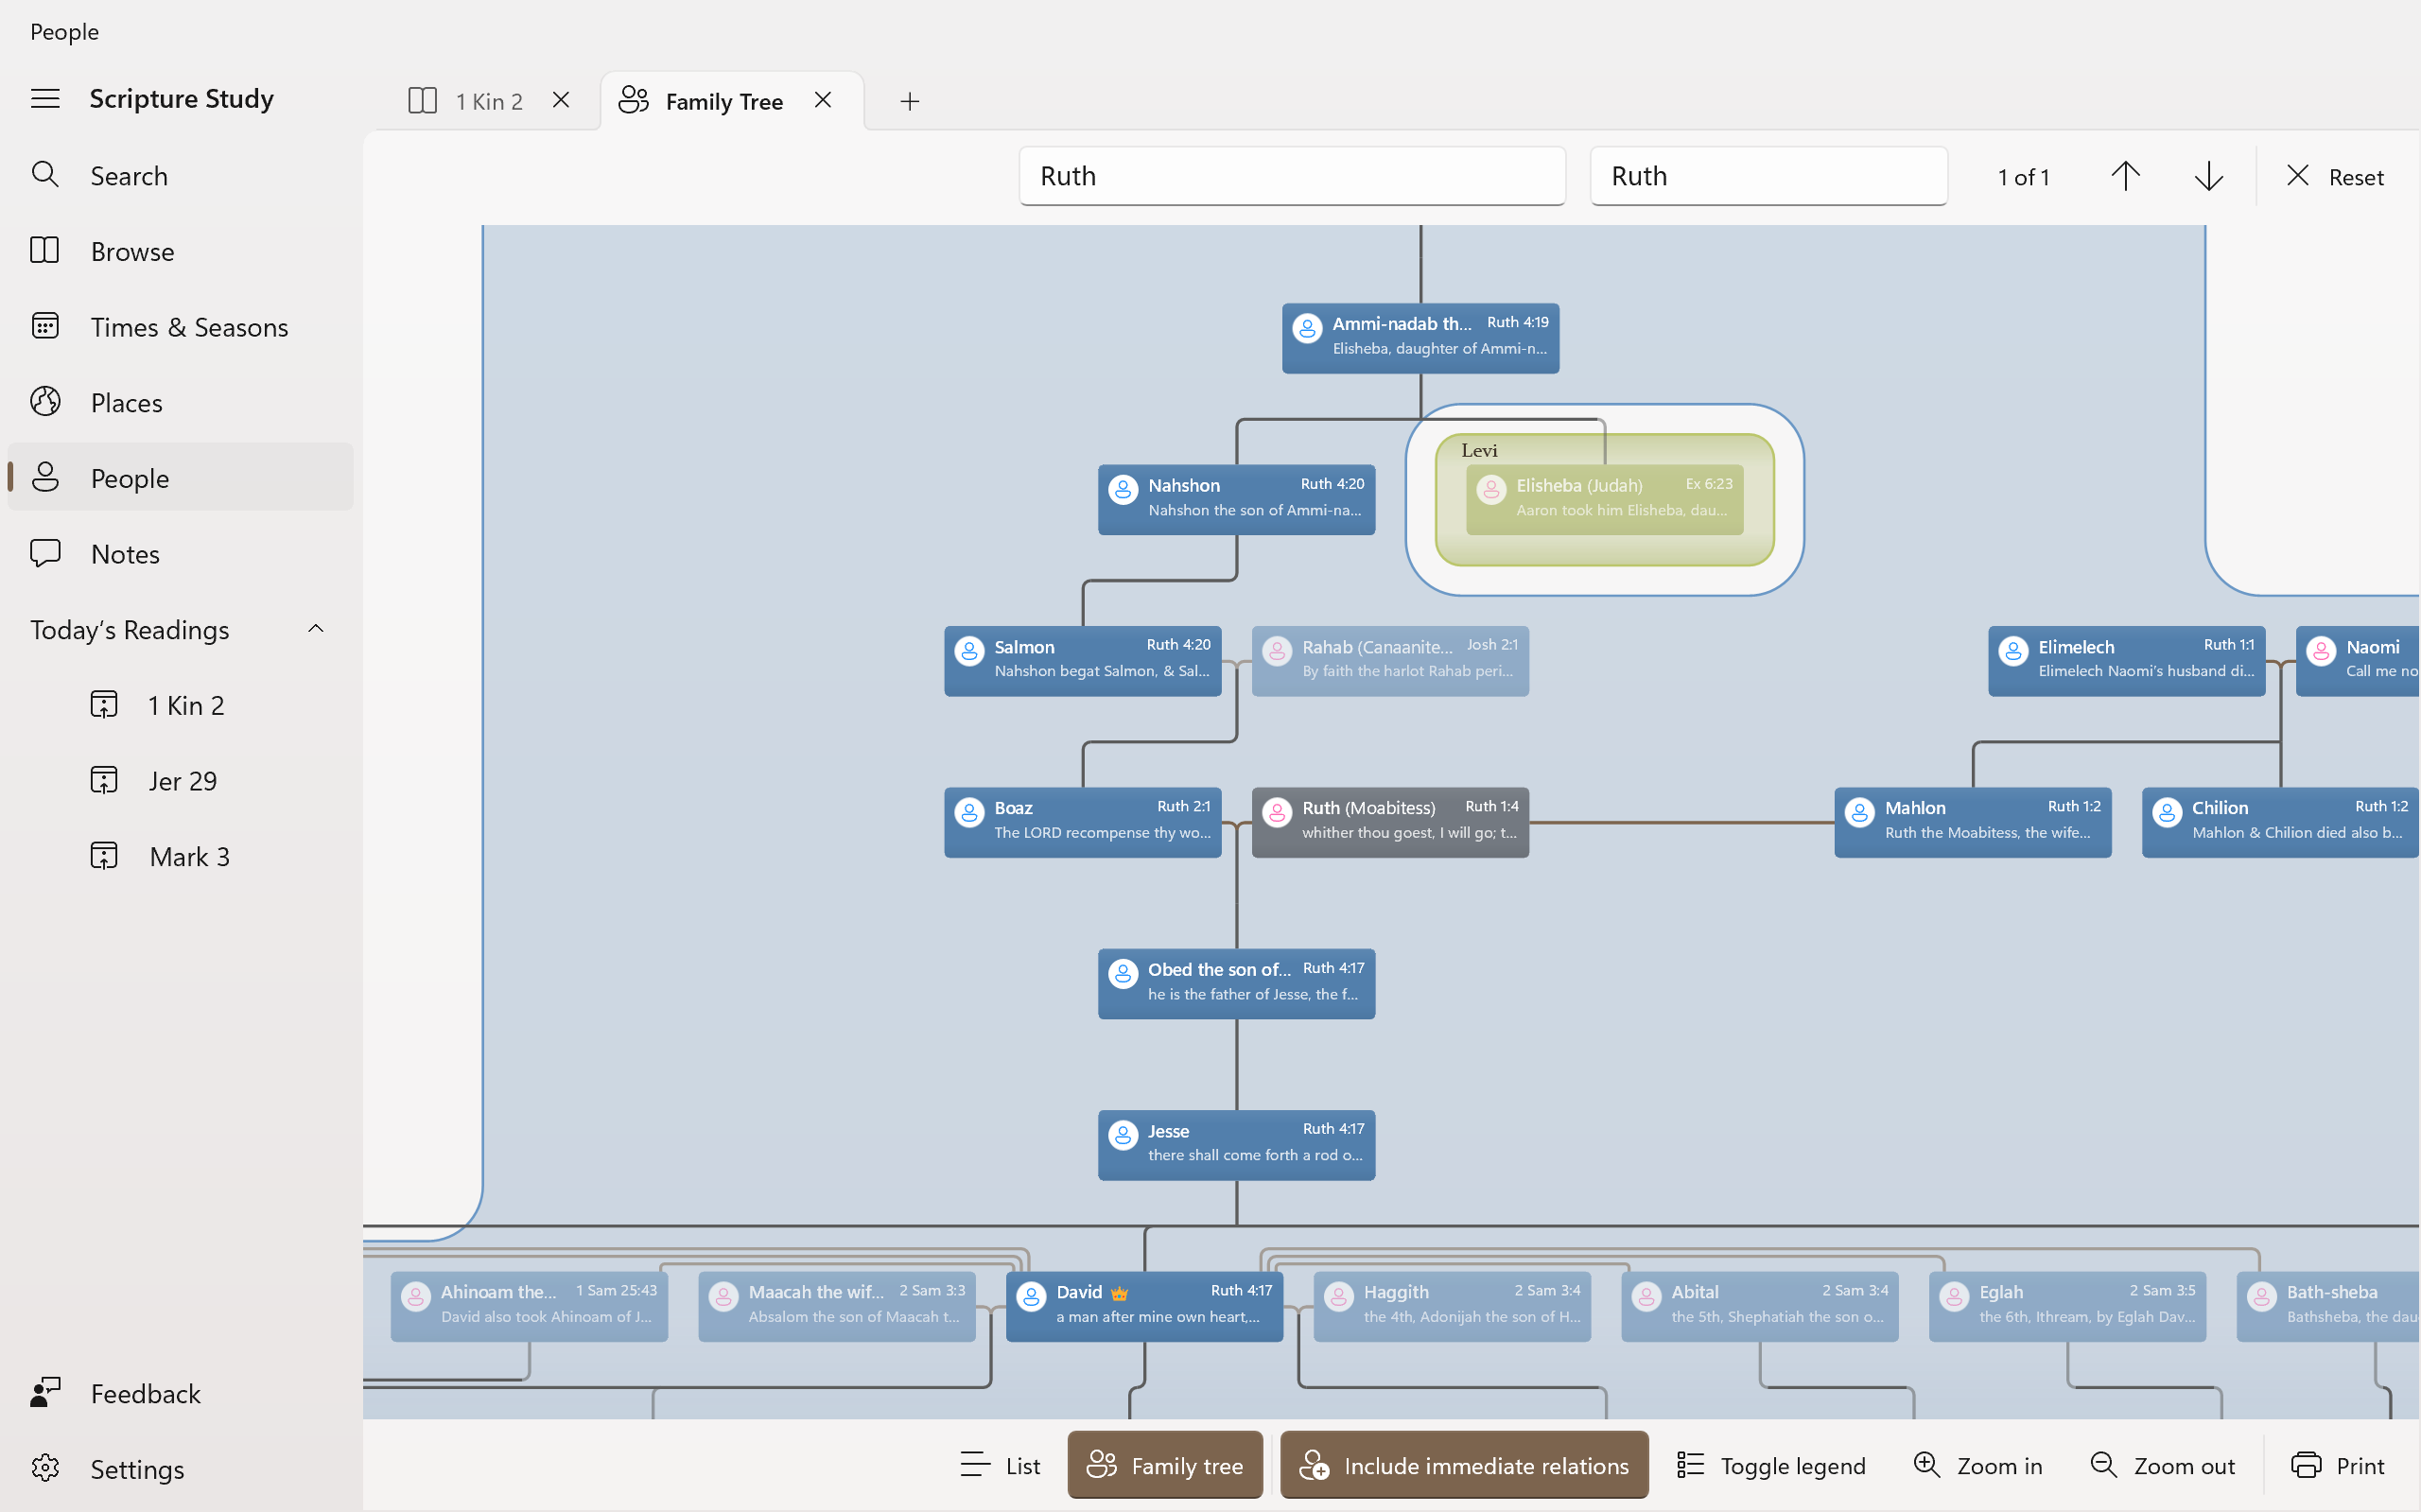2421x1512 pixels.
Task: Select the Bath-sheba person card
Action: pyautogui.click(x=2328, y=1306)
